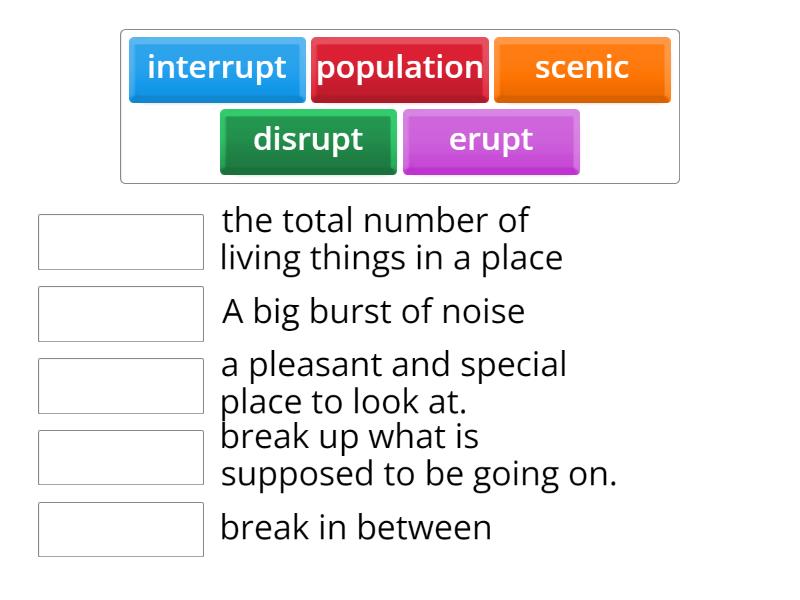The width and height of the screenshot is (800, 600).
Task: Select empty box next to 'A big burst of noise'
Action: [x=121, y=314]
